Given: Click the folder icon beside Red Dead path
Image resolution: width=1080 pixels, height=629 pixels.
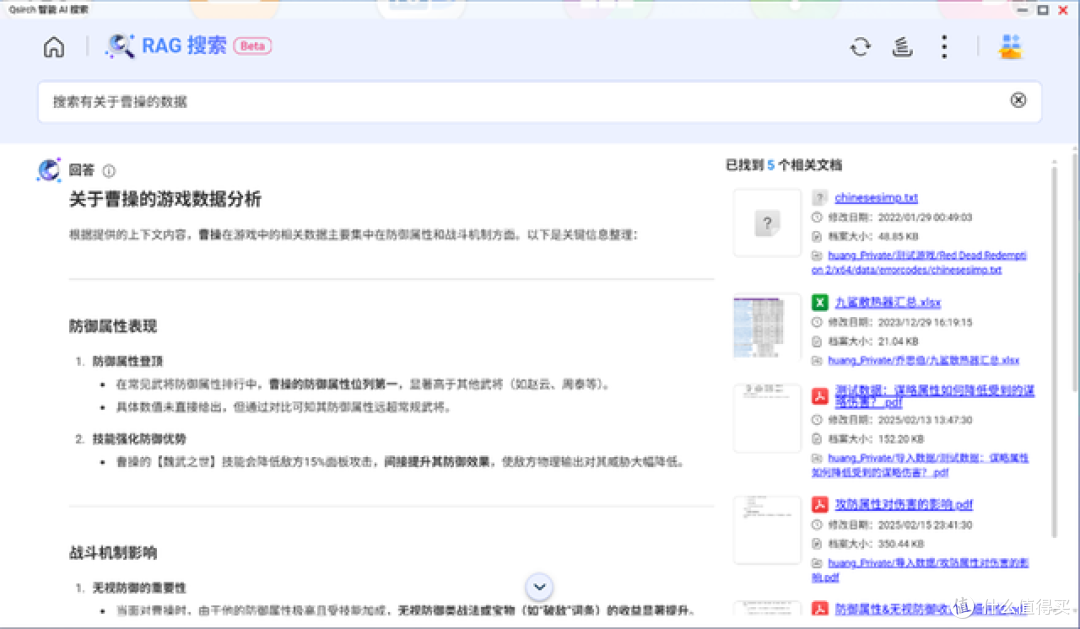Looking at the screenshot, I should pos(817,256).
